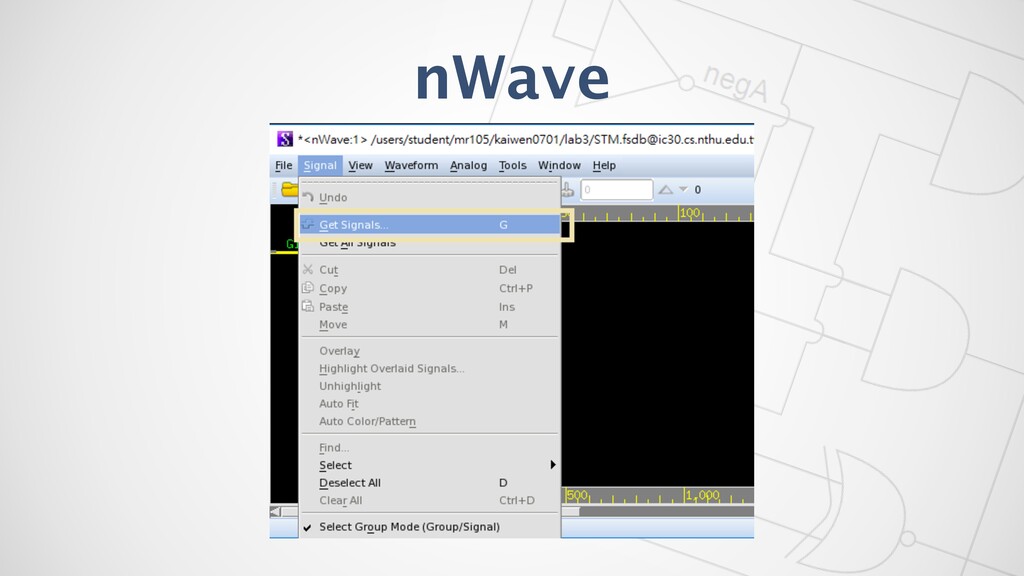Expand the Select submenu arrow
The image size is (1024, 576).
pos(552,465)
